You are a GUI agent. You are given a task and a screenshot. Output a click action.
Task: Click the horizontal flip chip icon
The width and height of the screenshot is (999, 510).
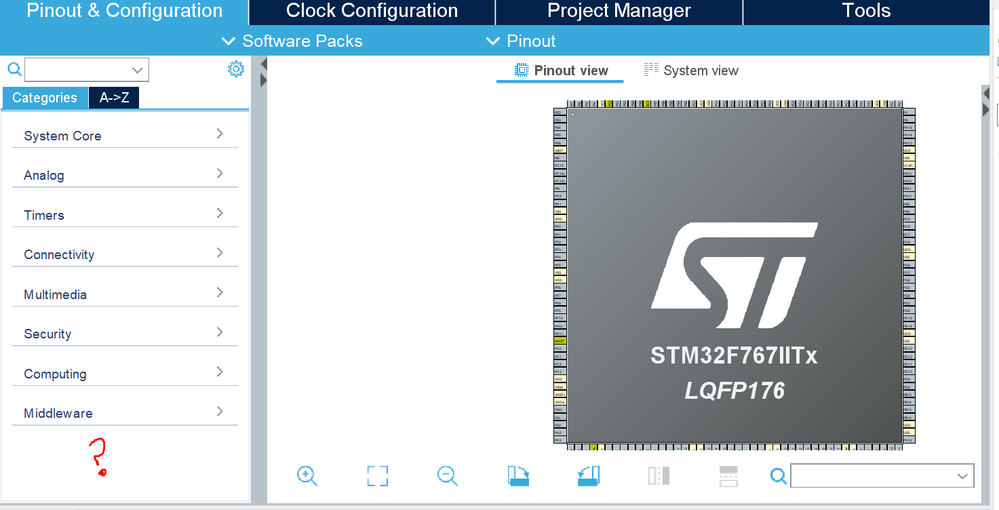658,476
